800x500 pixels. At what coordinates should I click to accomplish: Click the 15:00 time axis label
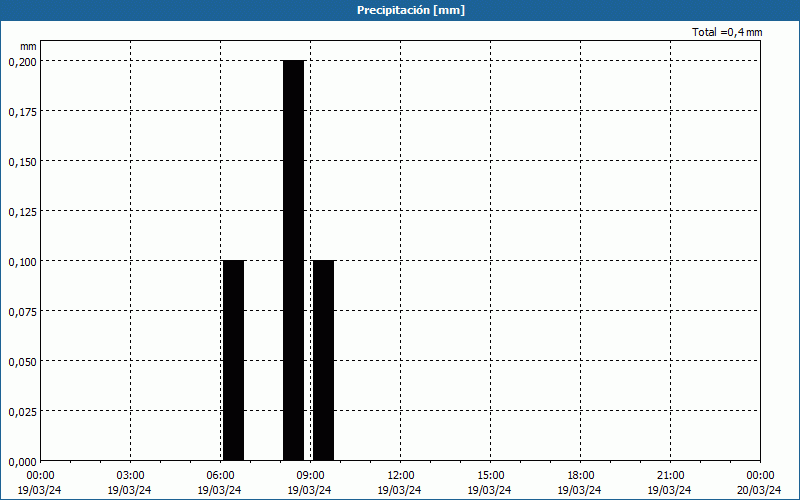pyautogui.click(x=490, y=476)
